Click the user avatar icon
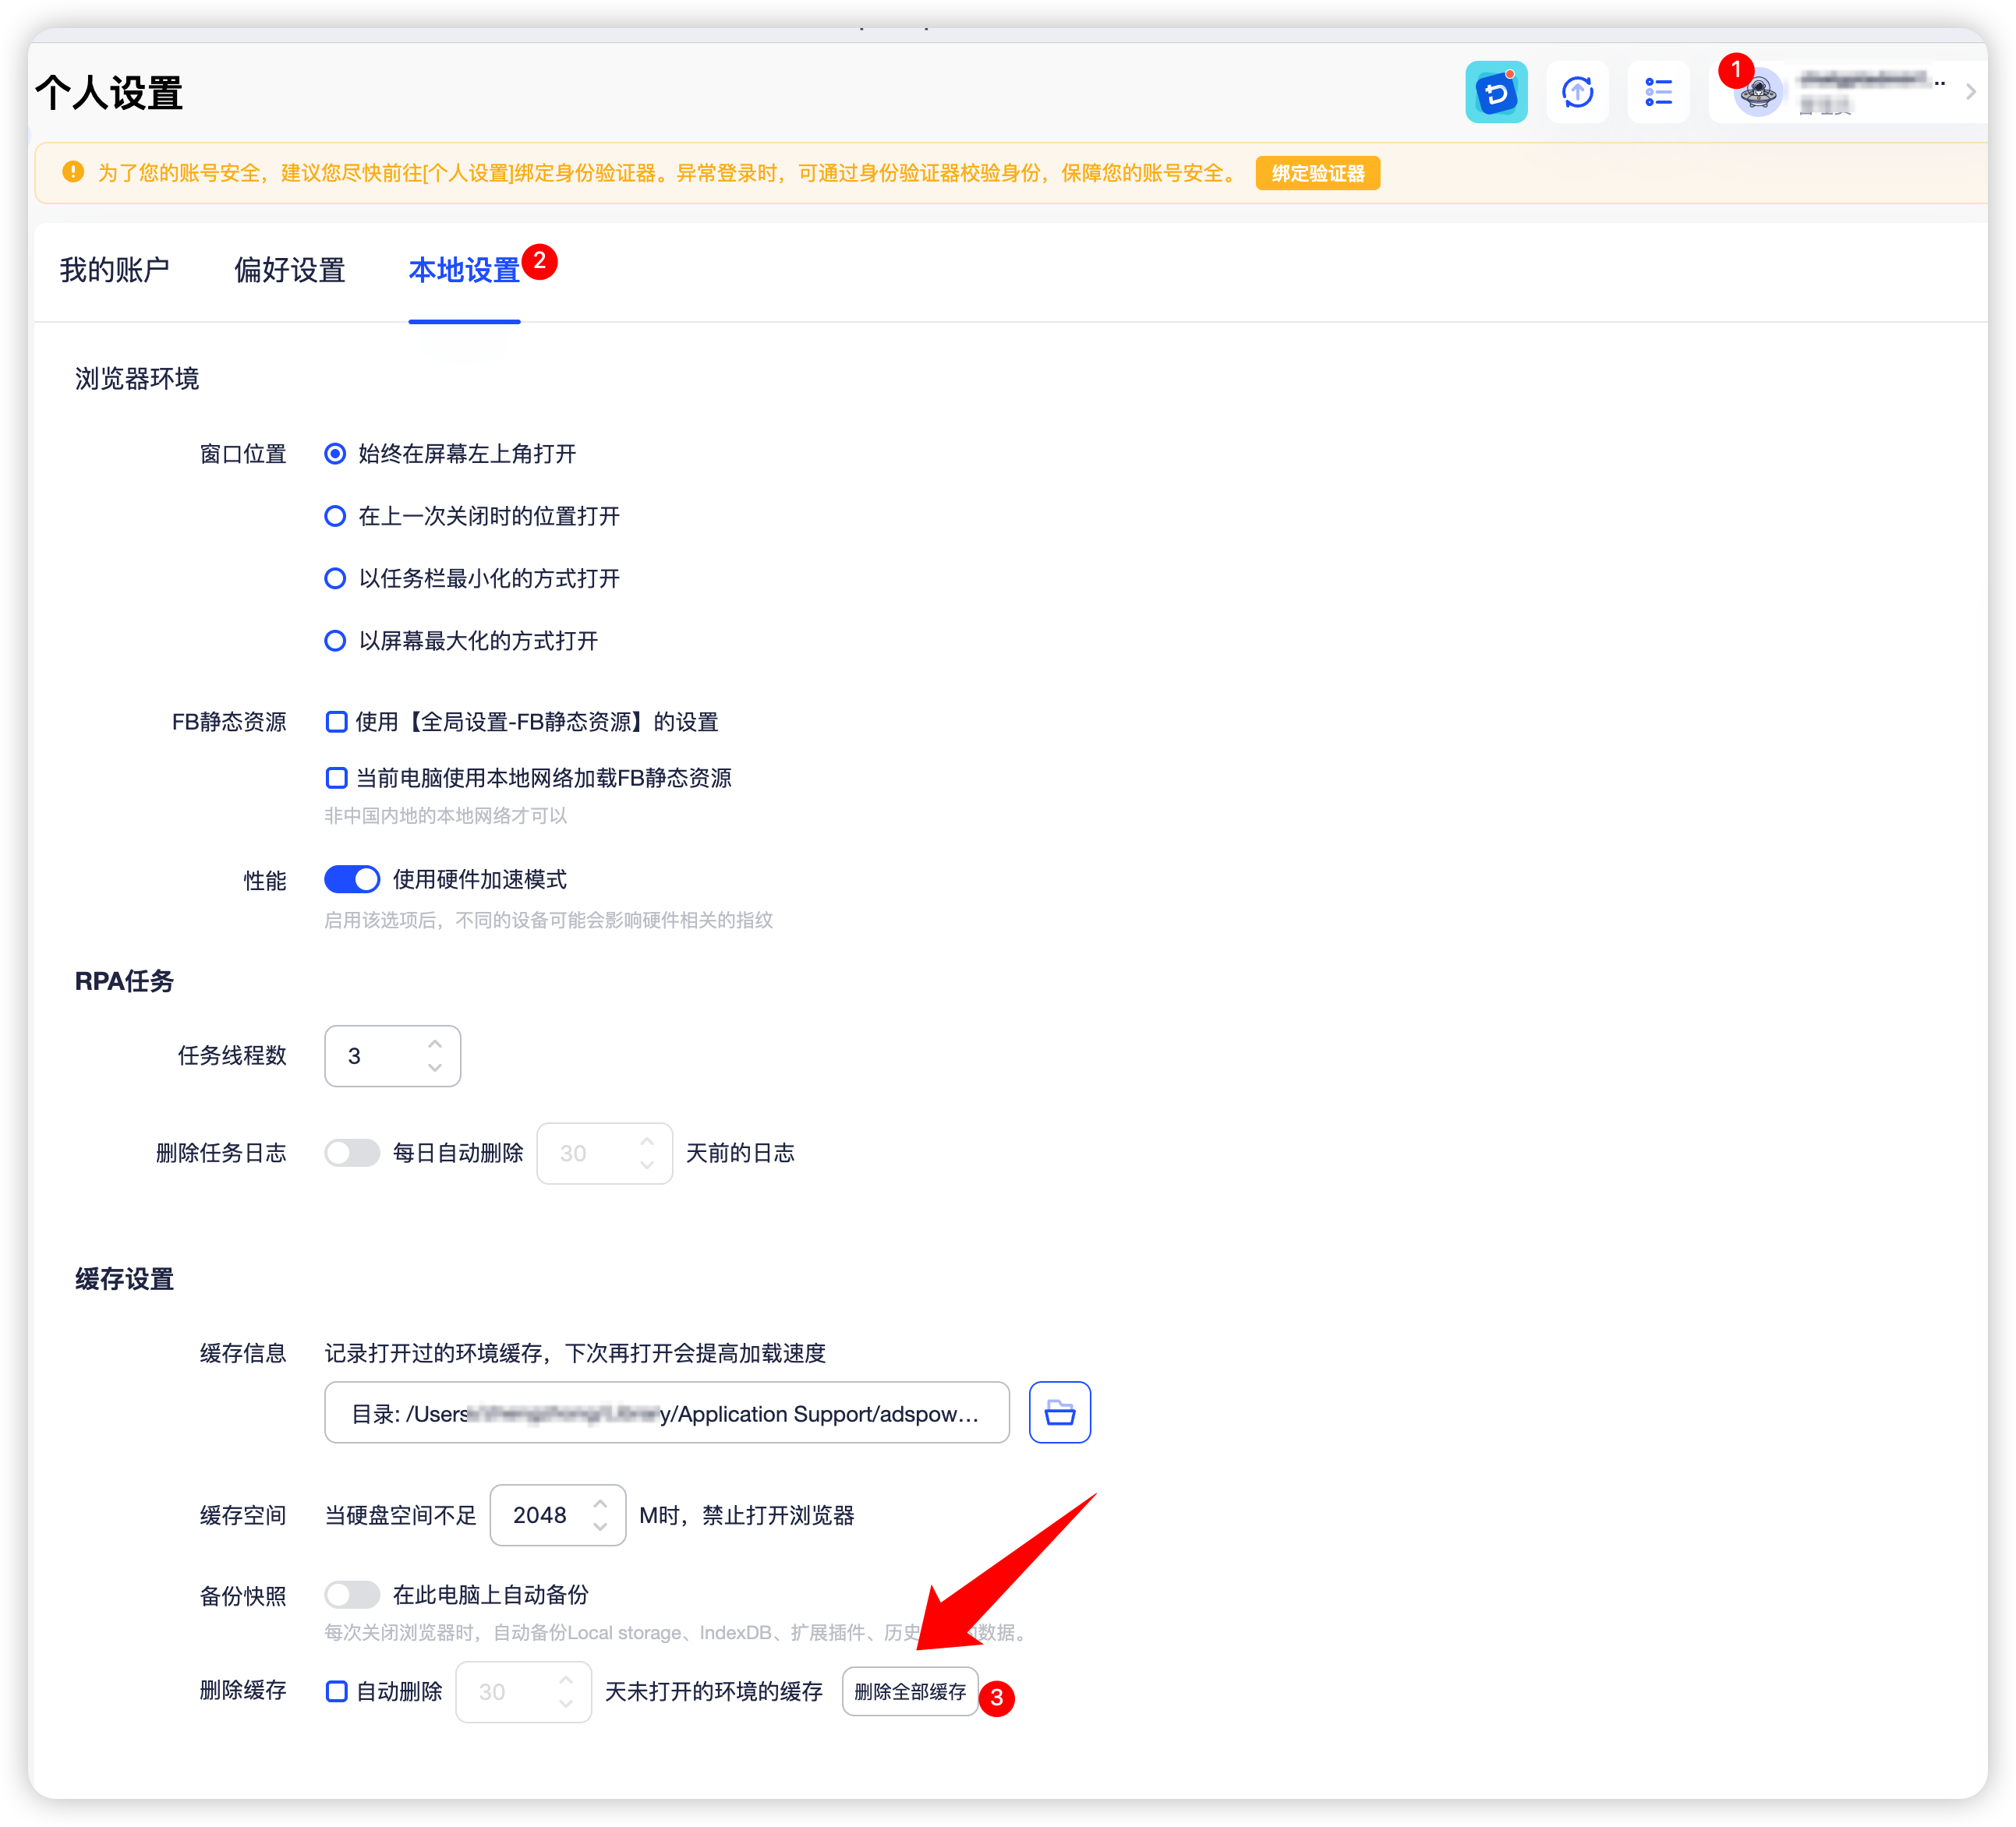Image resolution: width=2016 pixels, height=1827 pixels. point(1758,93)
